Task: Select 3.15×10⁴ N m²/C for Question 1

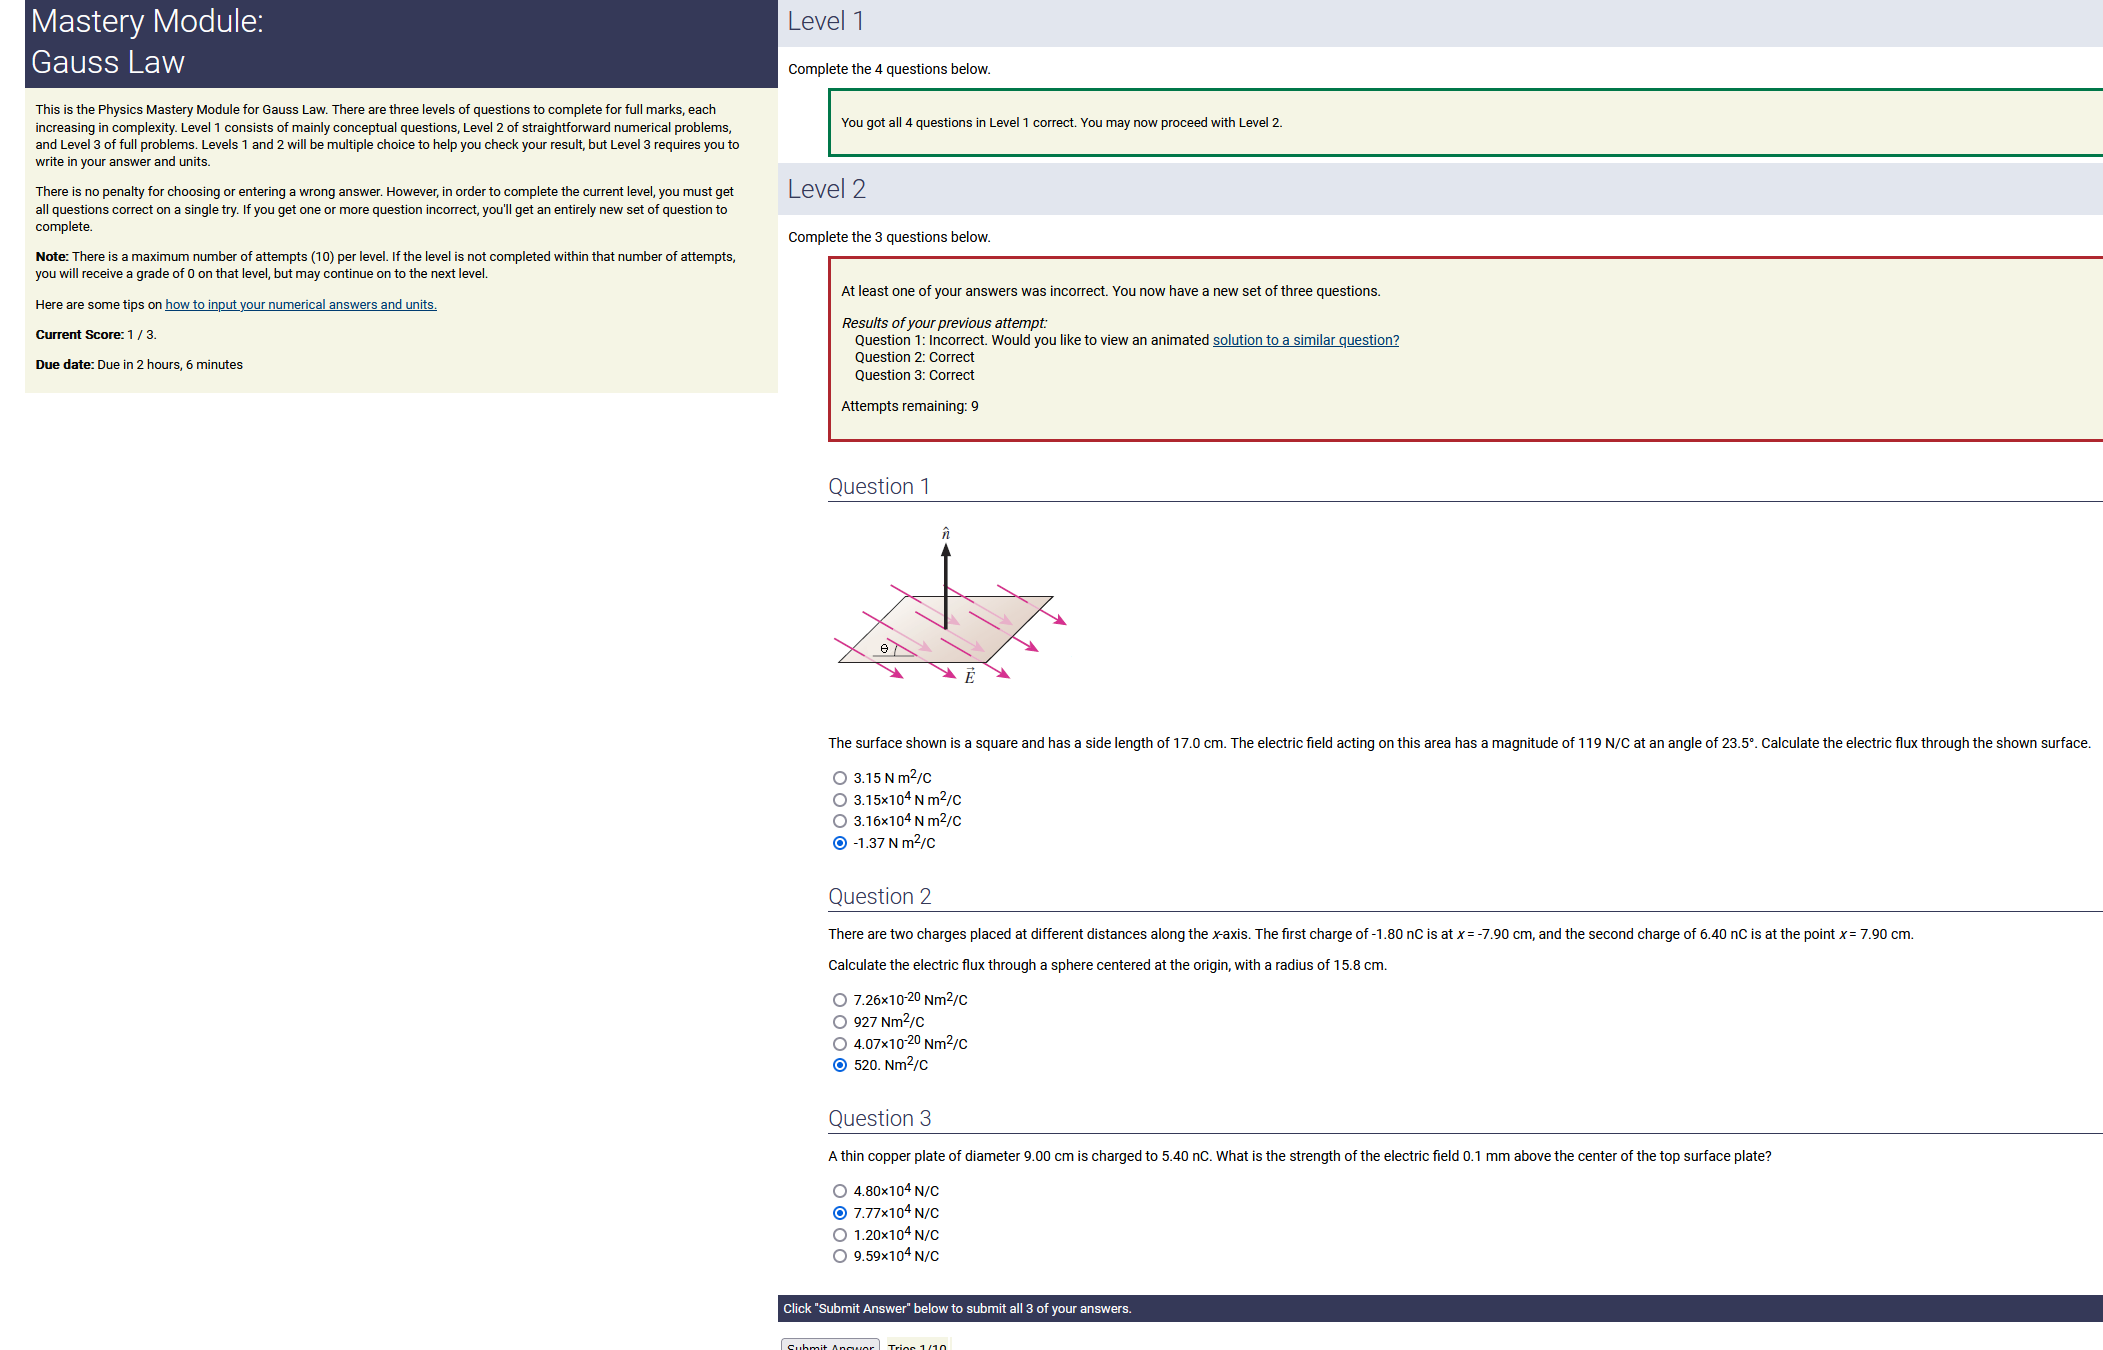Action: (x=840, y=800)
